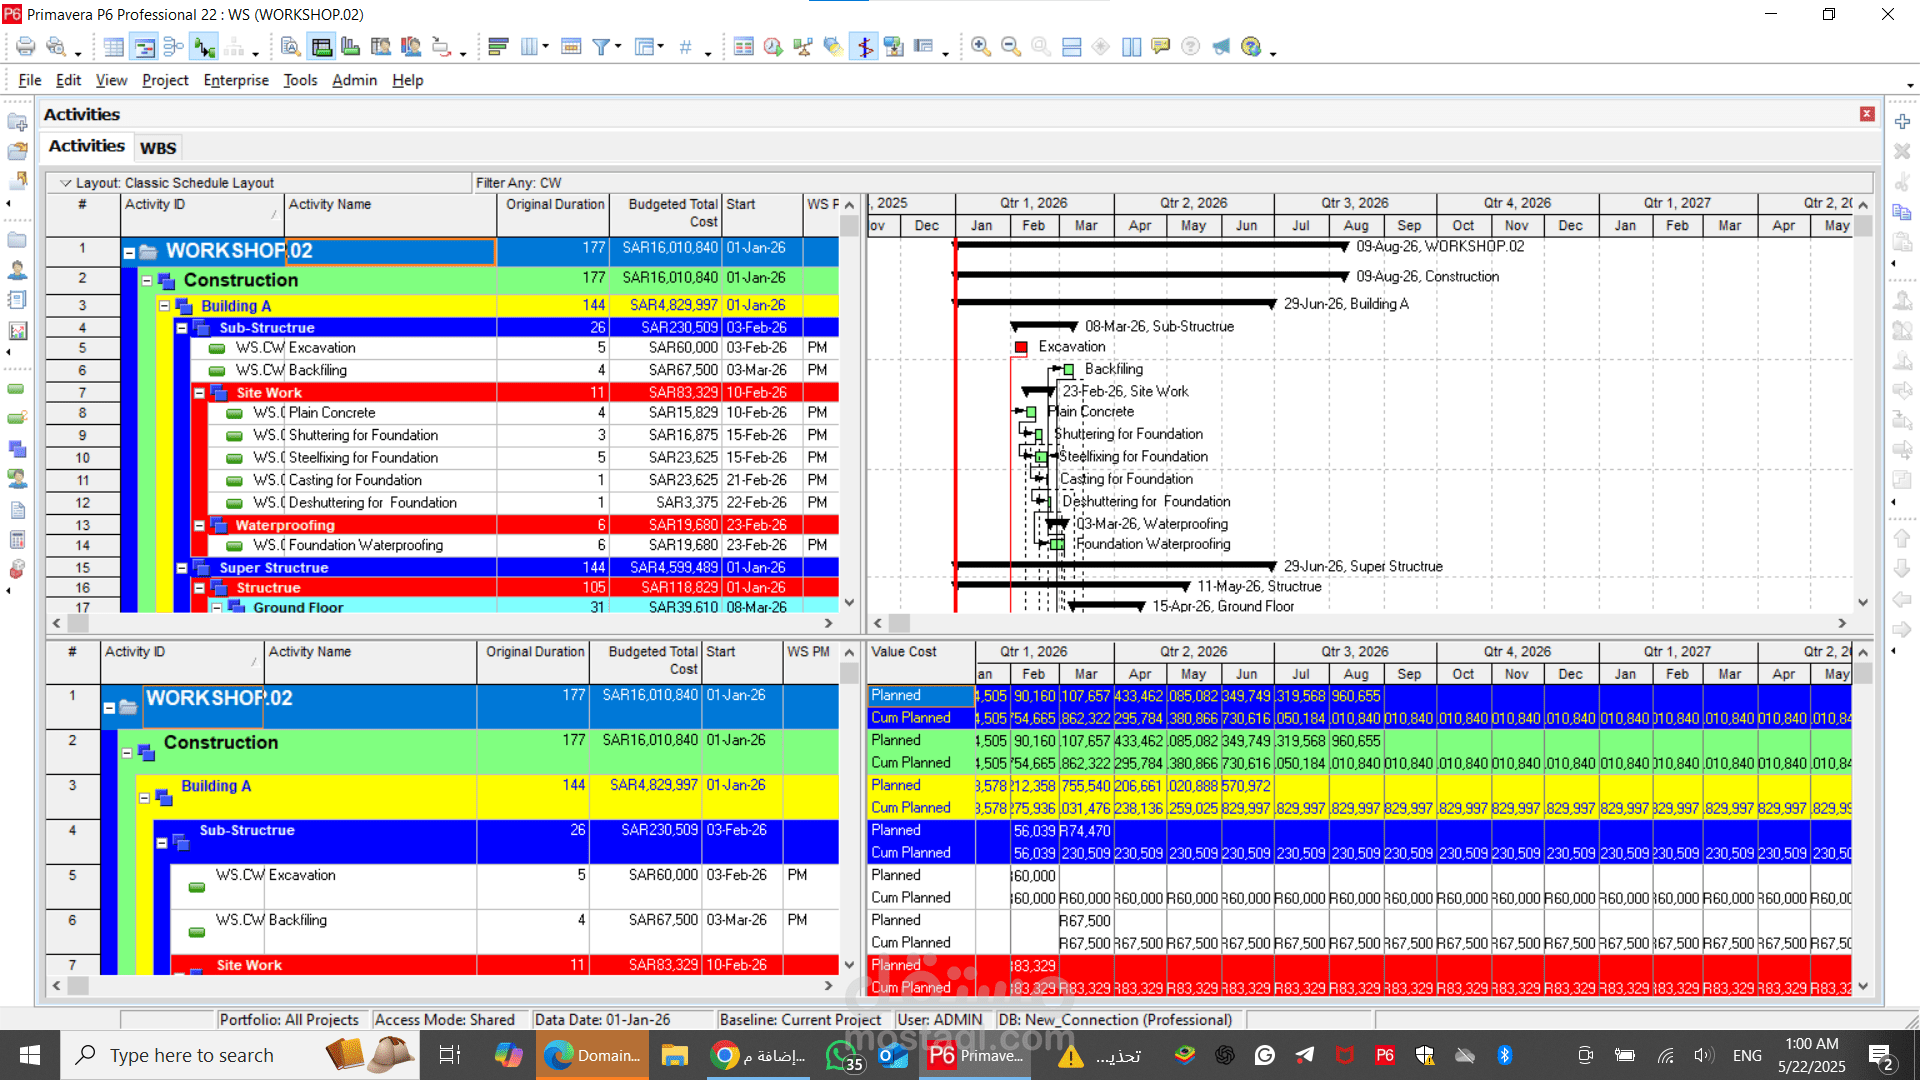Screen dimensions: 1920x1080
Task: Show the Resource Usage Spreadsheet panel
Action: tap(380, 47)
